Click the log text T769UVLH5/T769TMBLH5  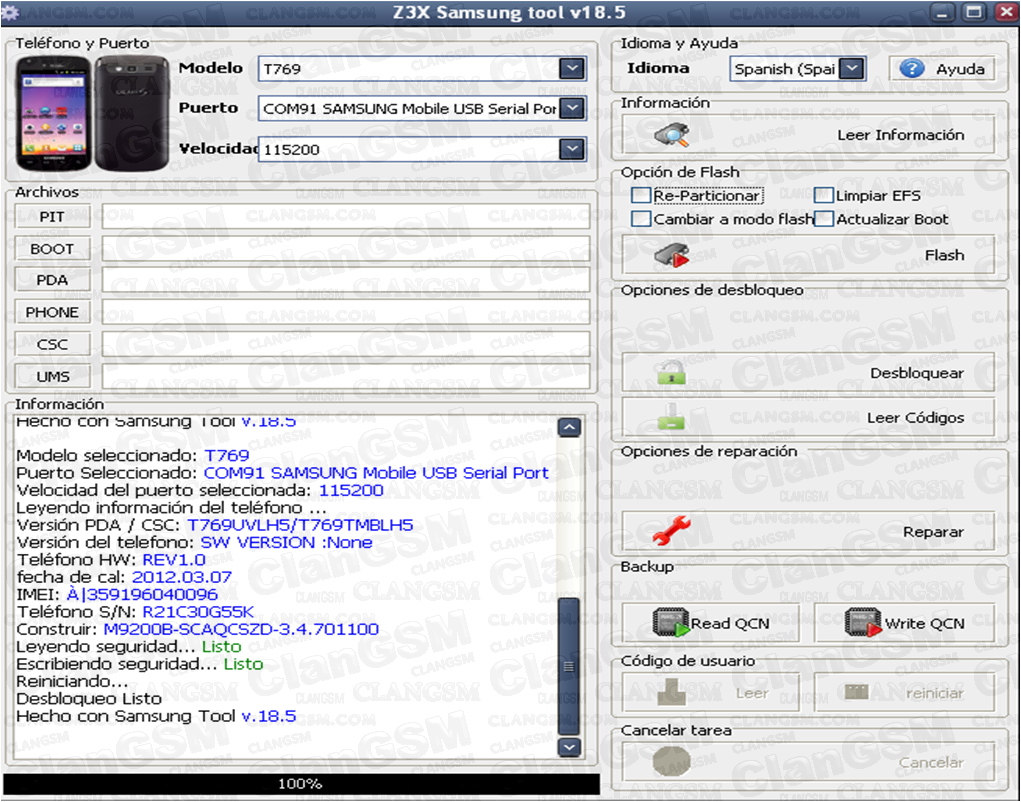pos(300,525)
